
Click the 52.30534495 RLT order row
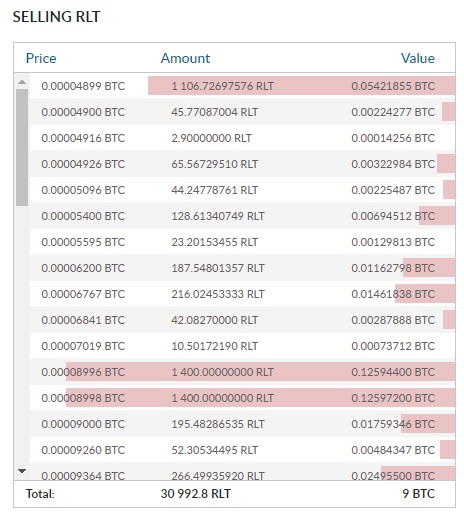point(243,450)
